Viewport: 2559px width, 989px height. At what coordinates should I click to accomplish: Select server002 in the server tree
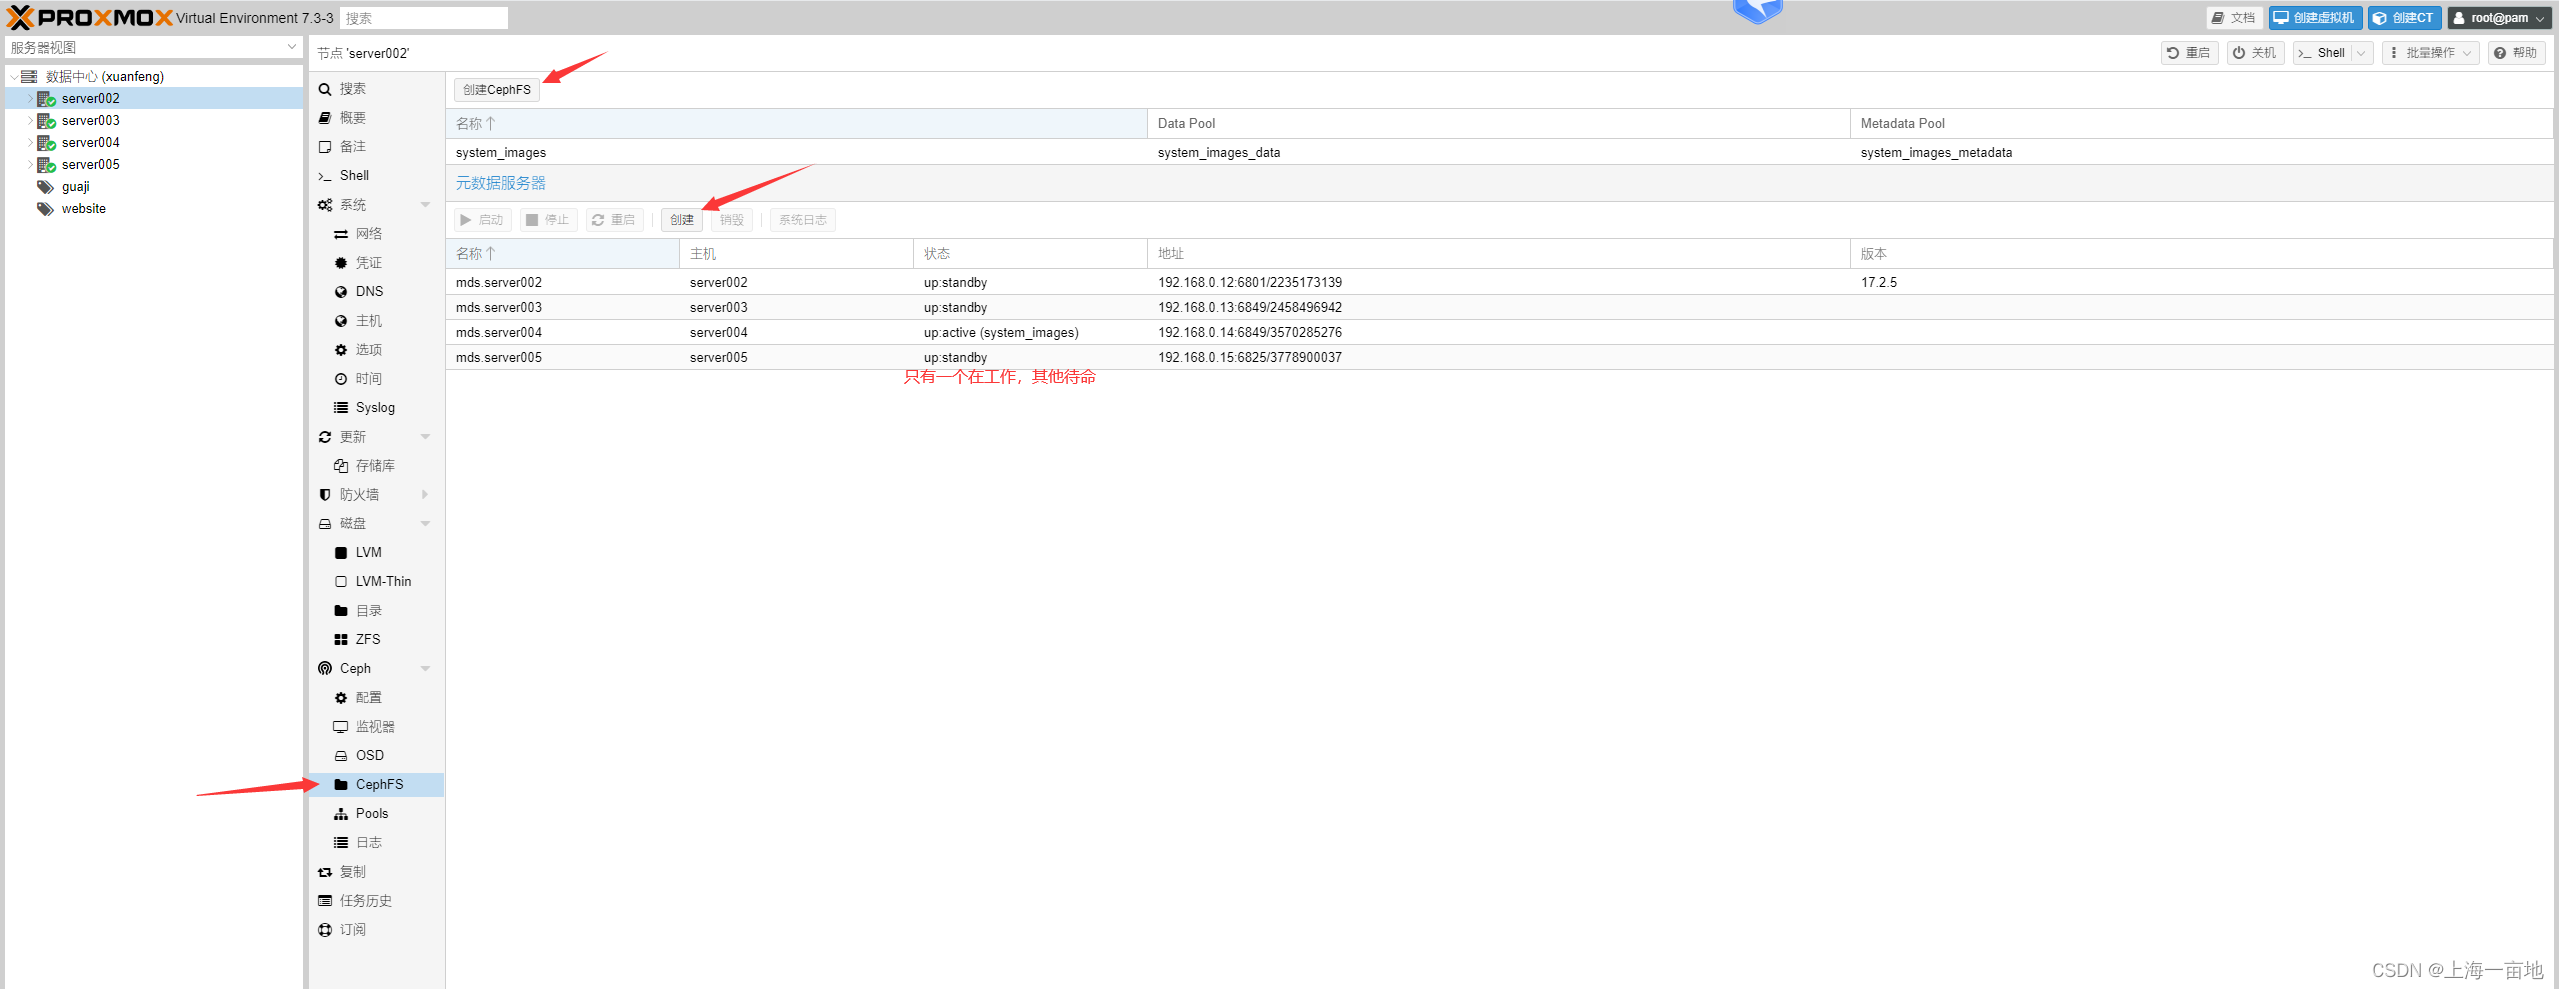[154, 99]
